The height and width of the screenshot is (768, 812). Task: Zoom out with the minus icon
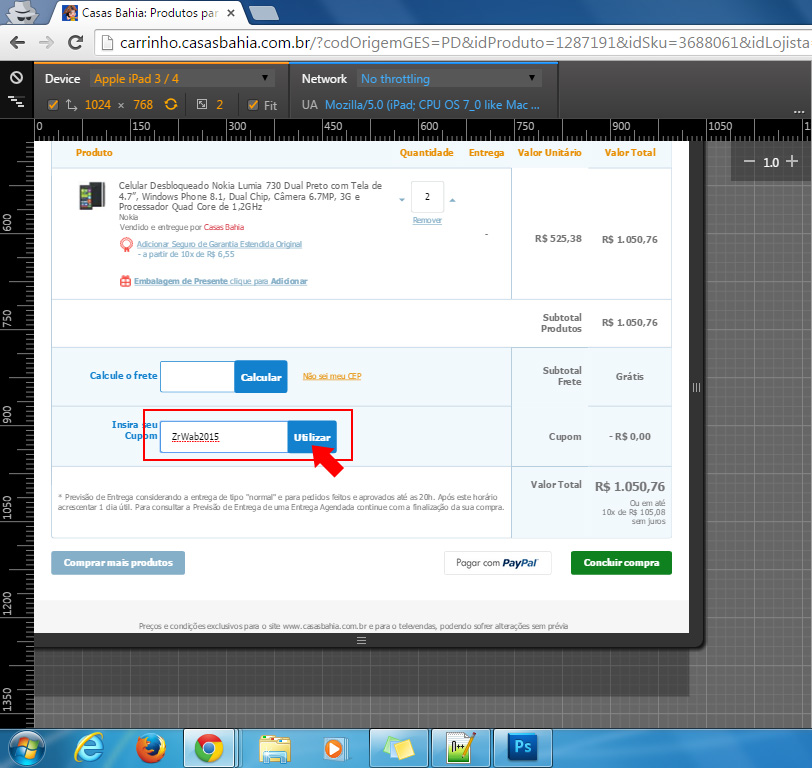point(749,161)
